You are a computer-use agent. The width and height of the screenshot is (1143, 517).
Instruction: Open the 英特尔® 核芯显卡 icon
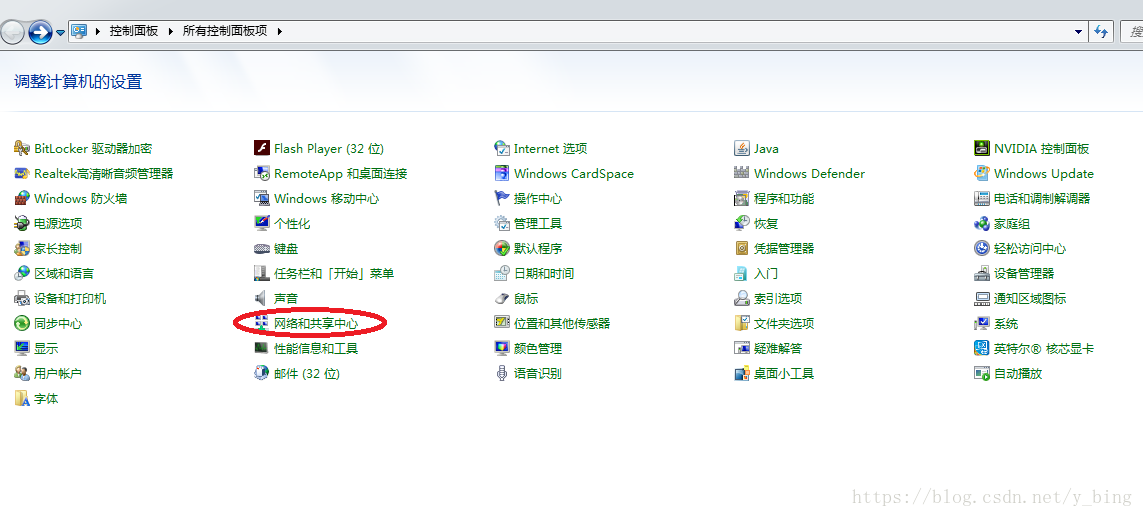[x=982, y=349]
